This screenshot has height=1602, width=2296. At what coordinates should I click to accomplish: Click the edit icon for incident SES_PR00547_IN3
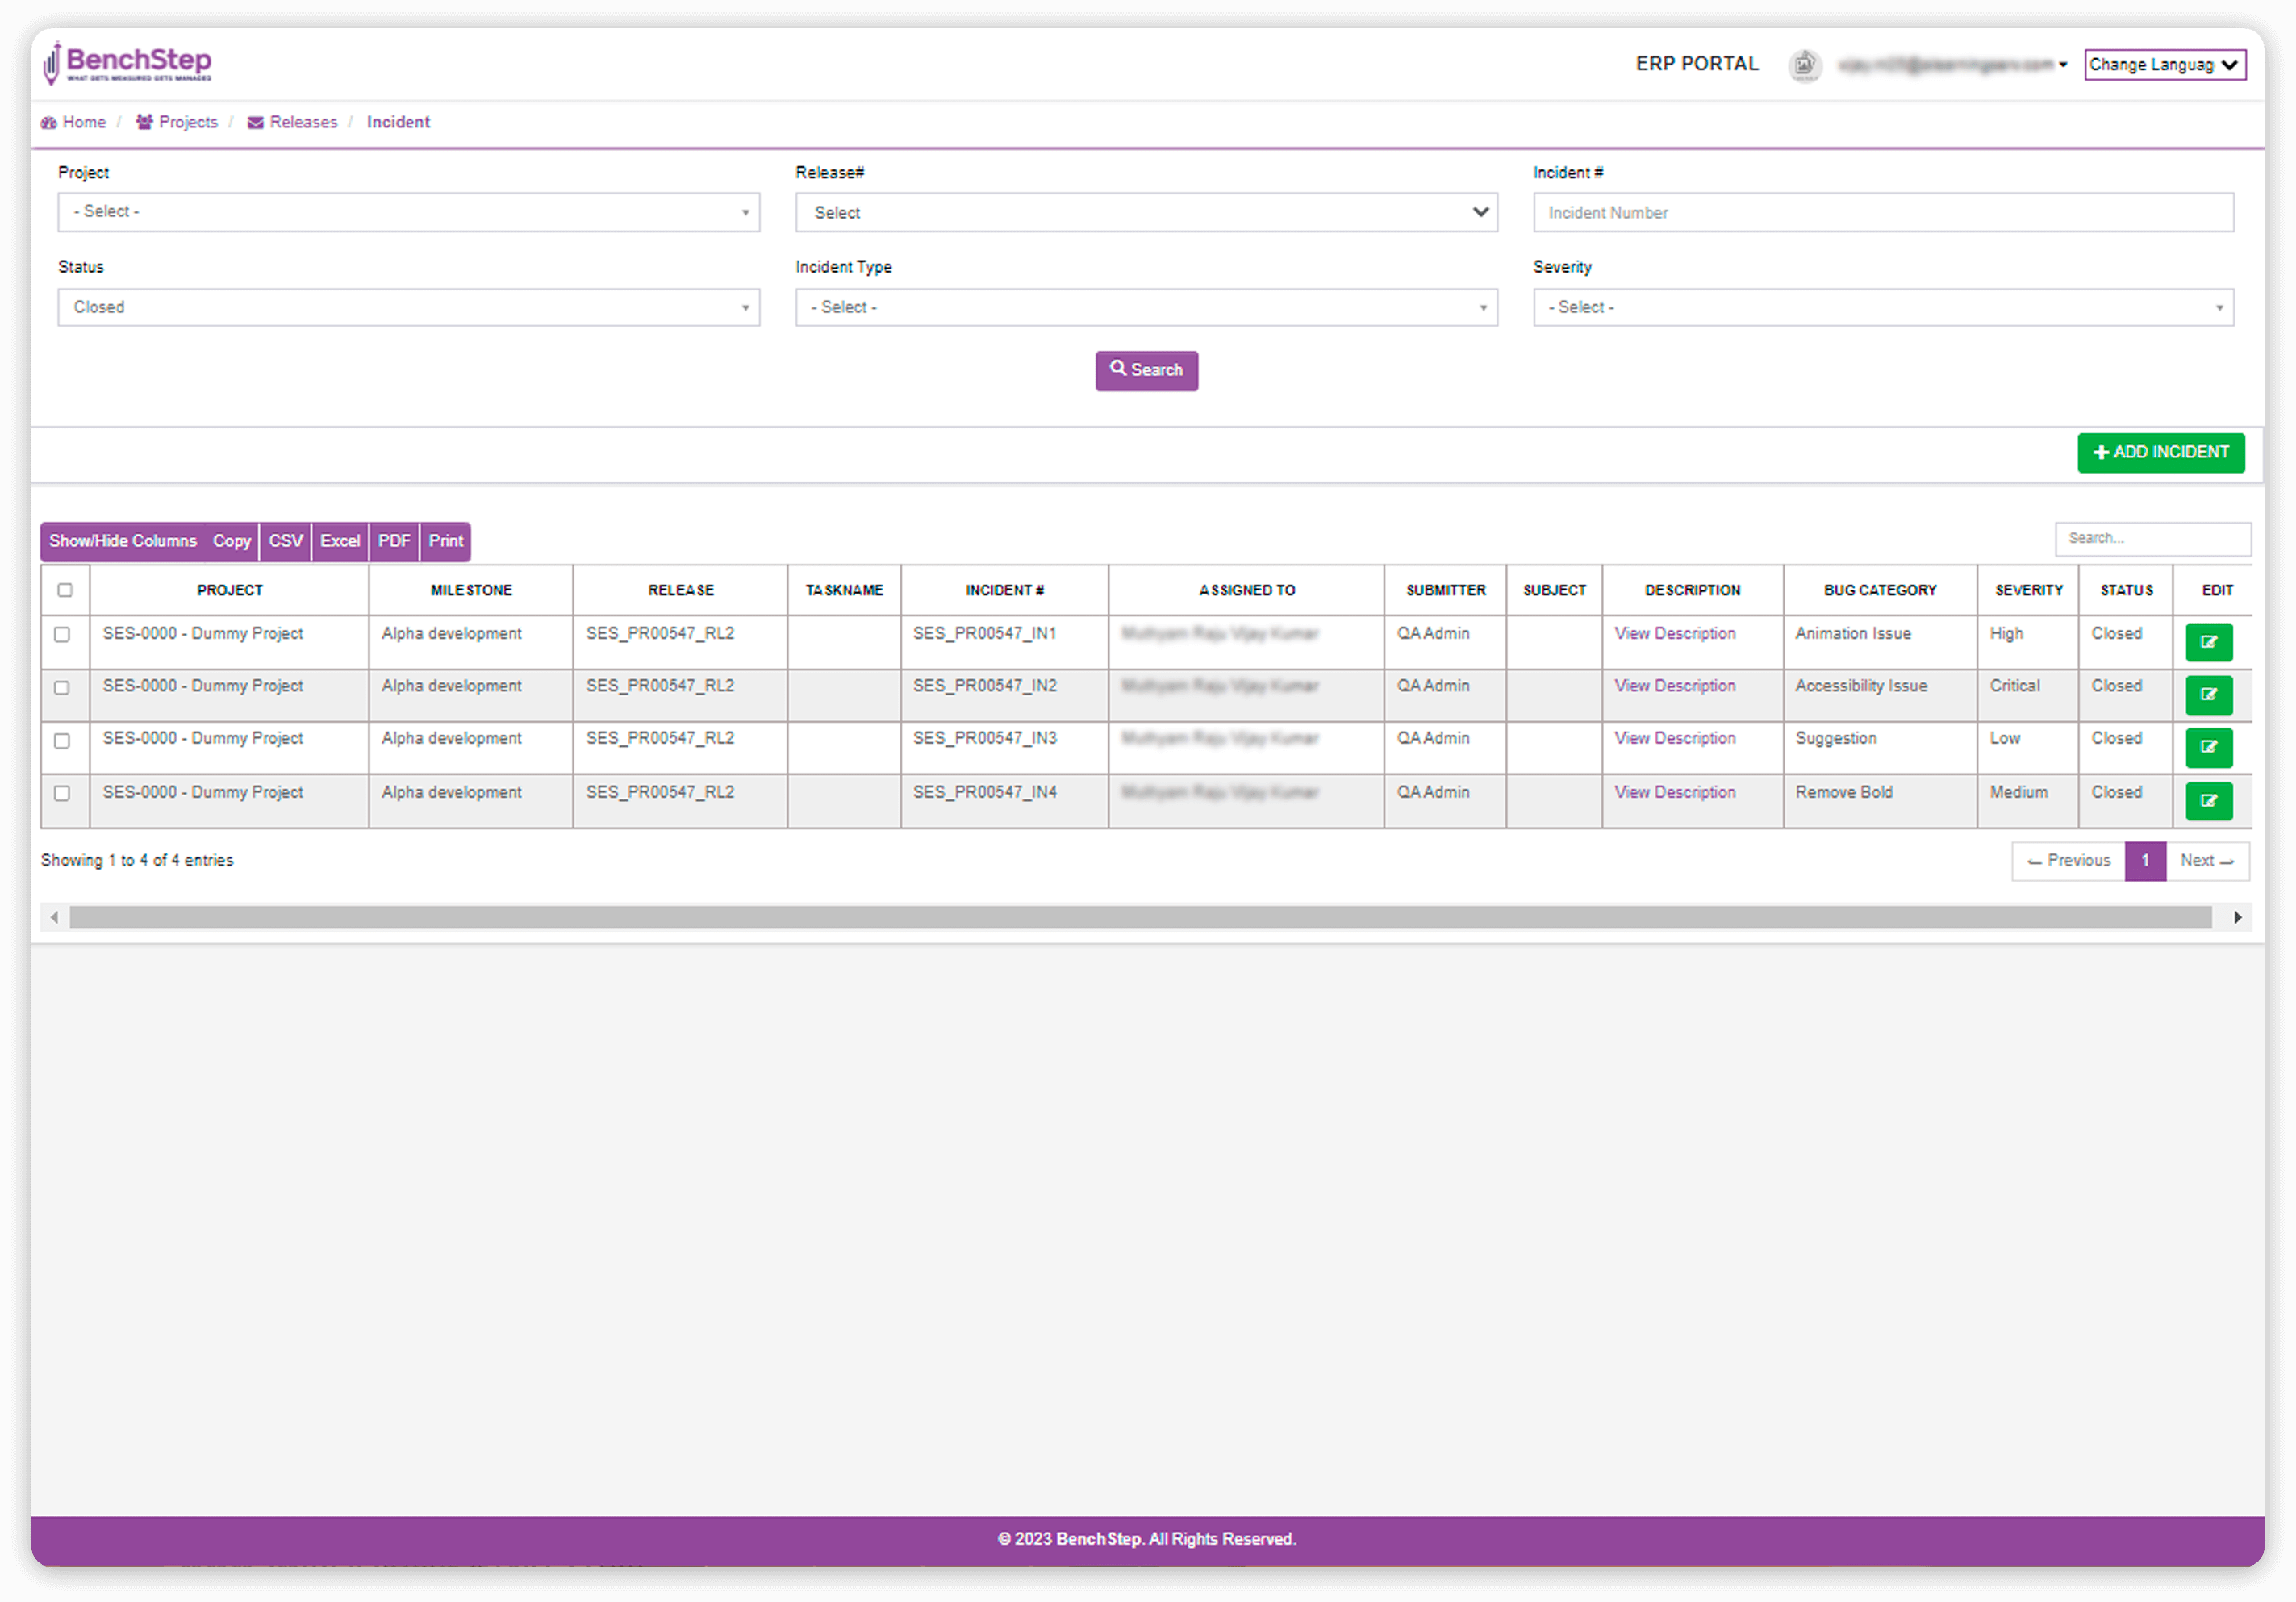point(2208,747)
